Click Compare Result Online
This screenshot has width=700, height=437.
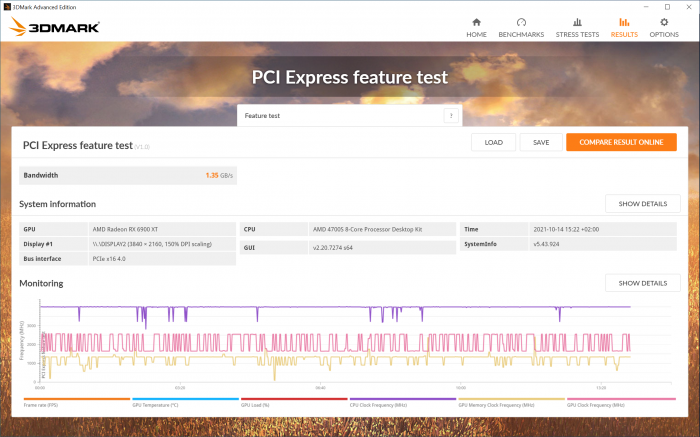(x=621, y=142)
